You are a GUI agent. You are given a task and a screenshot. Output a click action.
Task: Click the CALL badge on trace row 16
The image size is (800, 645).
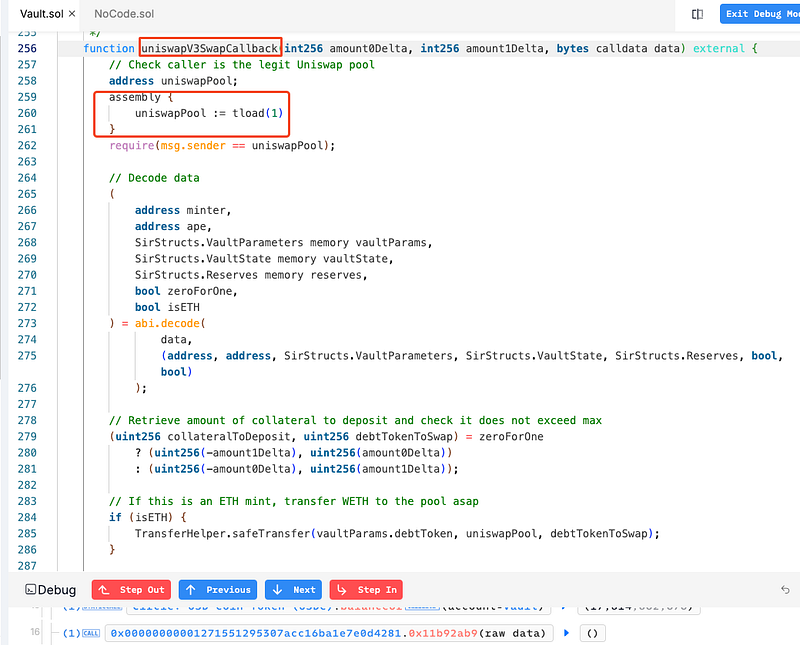[89, 633]
